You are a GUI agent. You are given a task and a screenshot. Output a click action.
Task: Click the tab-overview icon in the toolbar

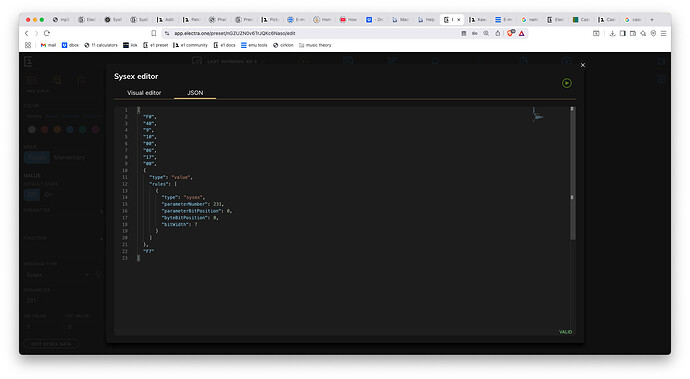(596, 33)
